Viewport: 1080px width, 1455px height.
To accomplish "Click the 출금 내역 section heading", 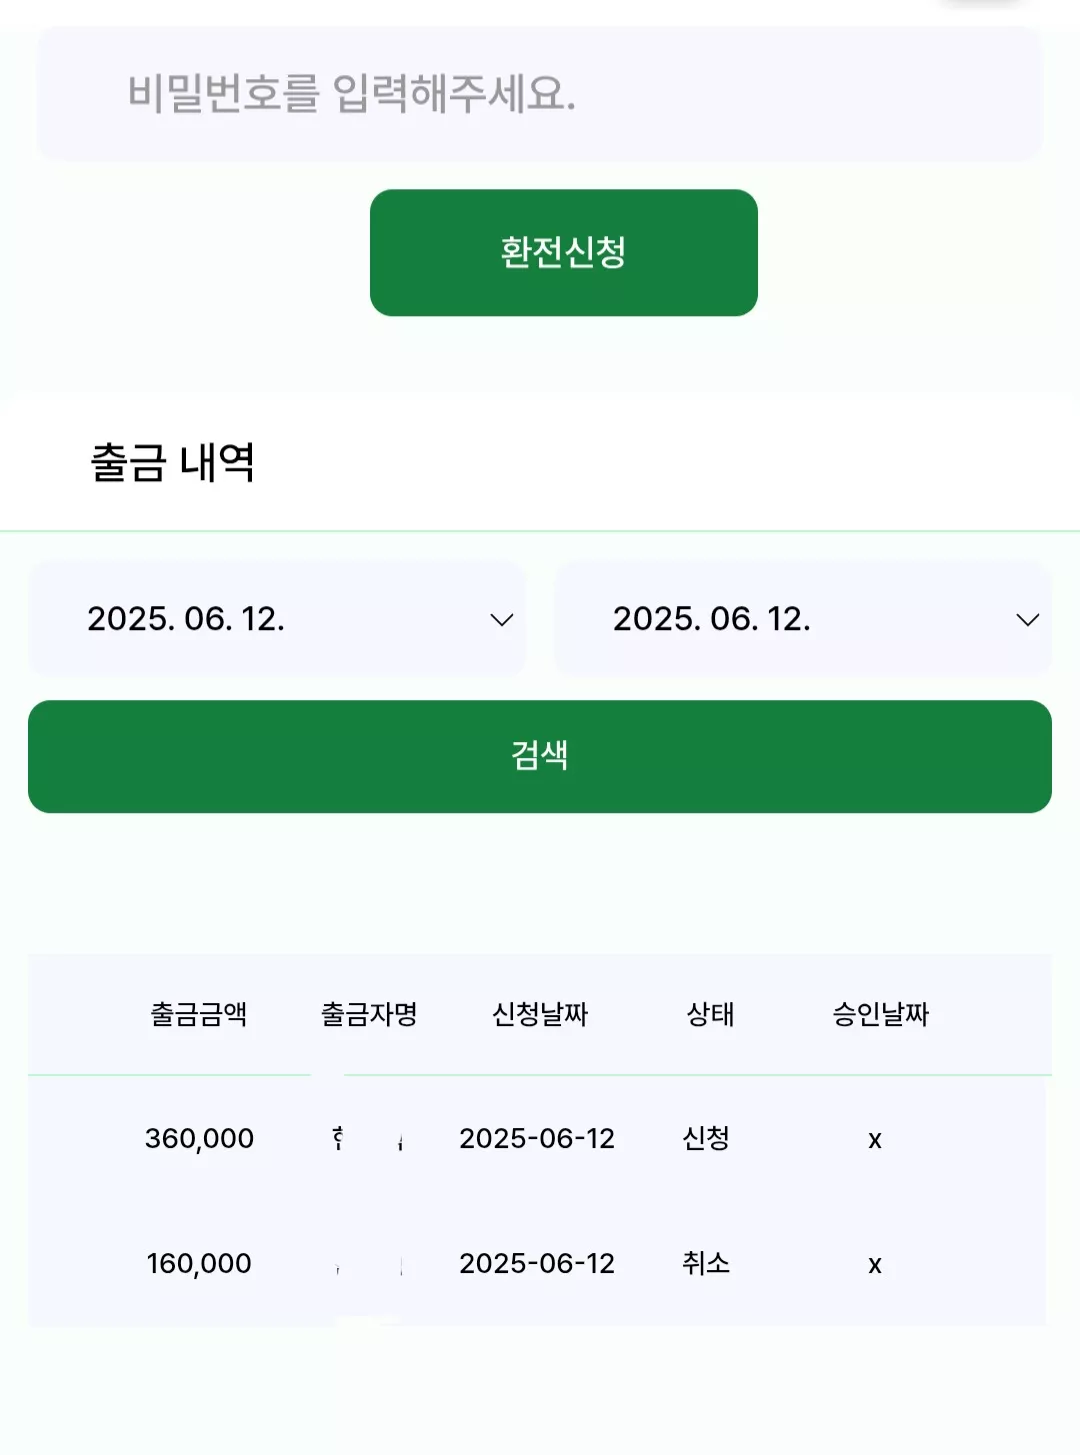I will point(172,463).
